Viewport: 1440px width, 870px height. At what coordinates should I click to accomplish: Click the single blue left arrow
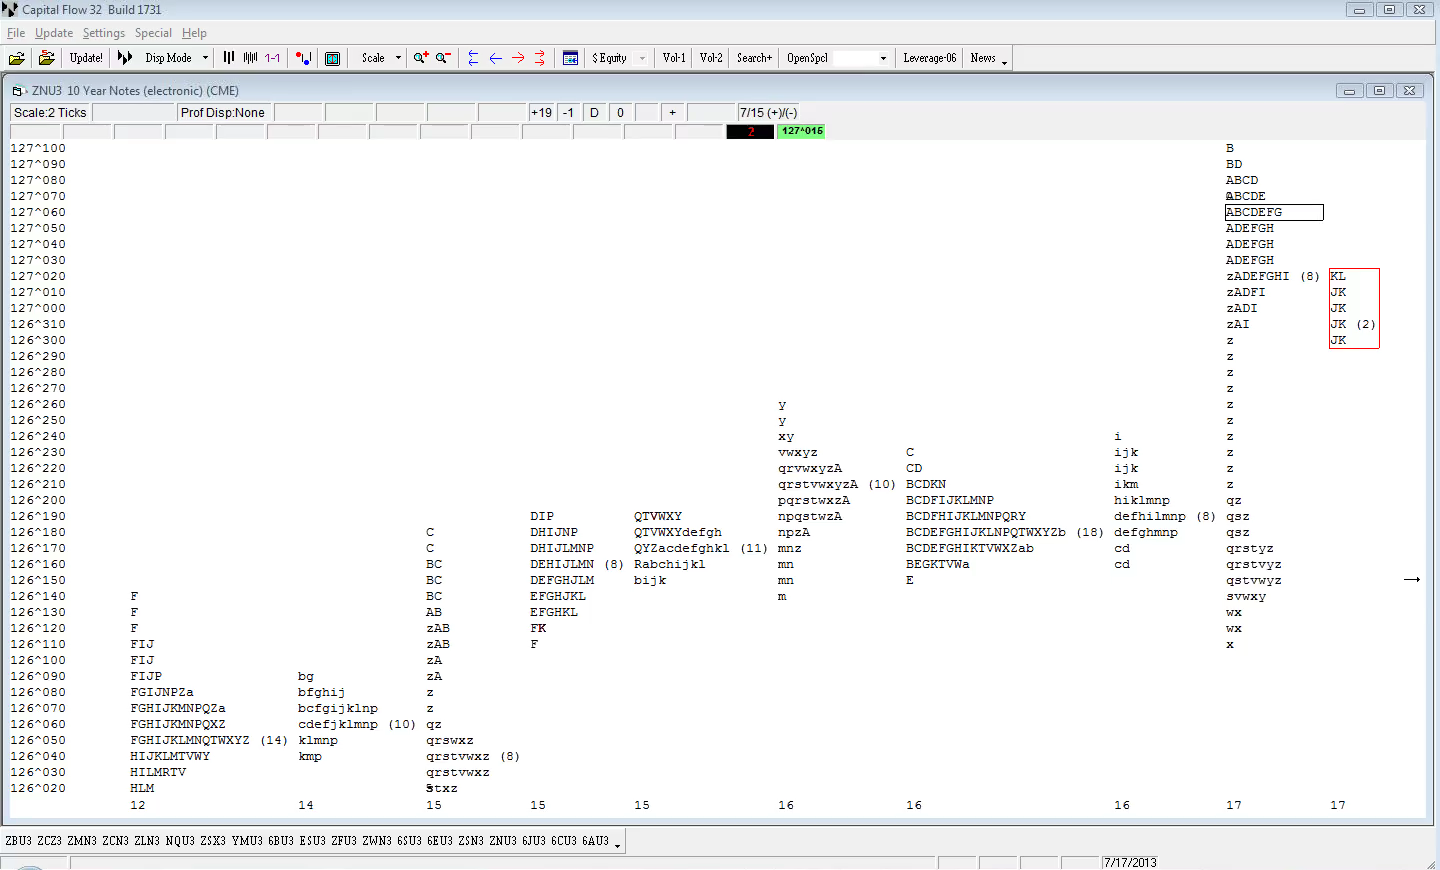tap(496, 58)
